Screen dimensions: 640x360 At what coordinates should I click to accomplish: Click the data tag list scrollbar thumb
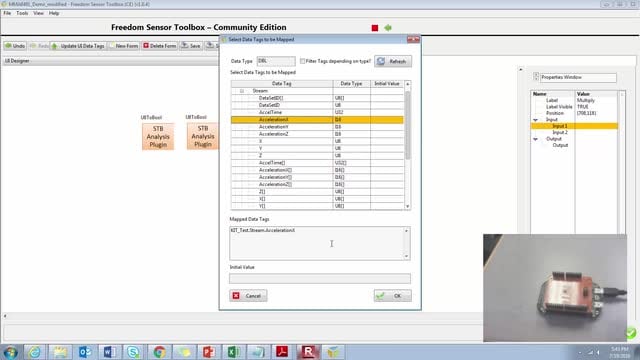[x=407, y=124]
